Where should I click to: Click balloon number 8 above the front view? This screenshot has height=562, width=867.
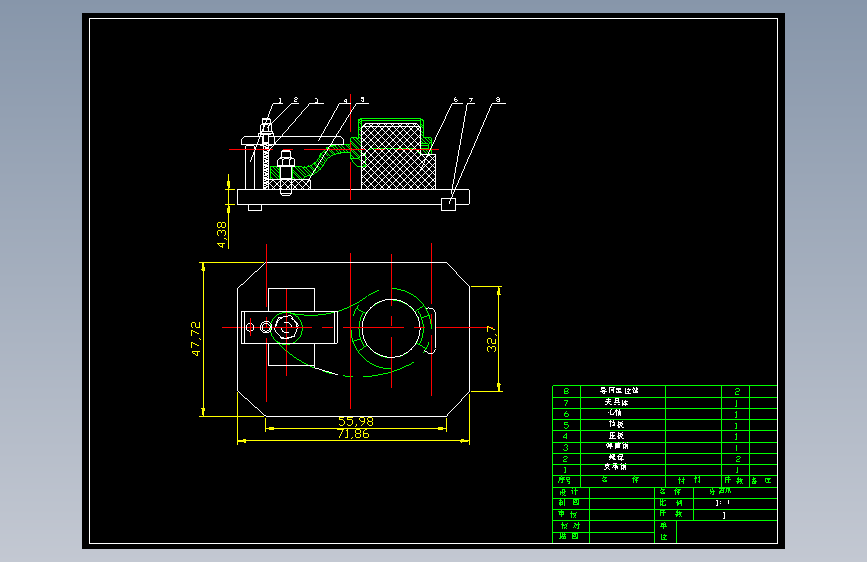[498, 100]
